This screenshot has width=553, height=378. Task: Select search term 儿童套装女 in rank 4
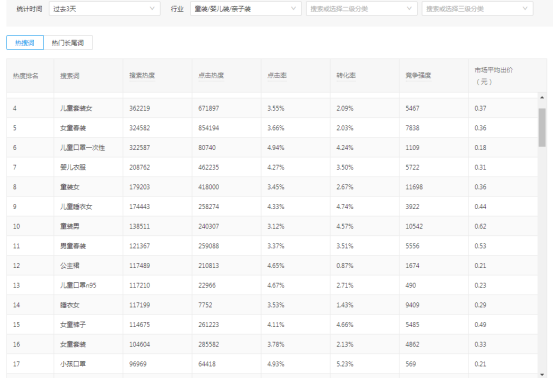pyautogui.click(x=76, y=108)
